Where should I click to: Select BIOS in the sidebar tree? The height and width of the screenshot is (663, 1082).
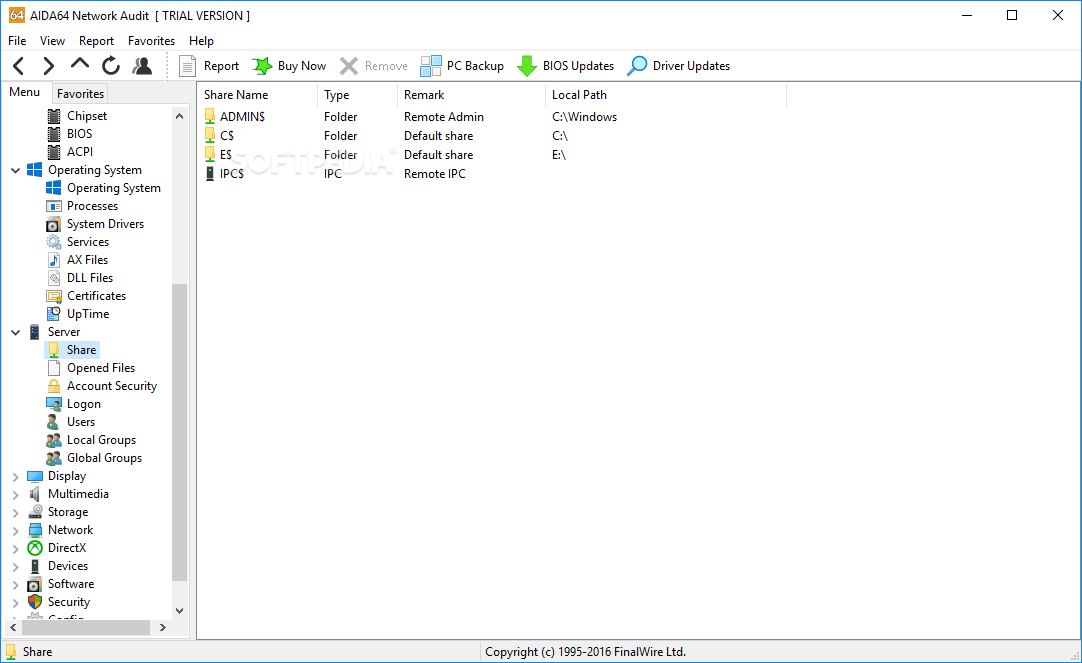click(x=79, y=134)
